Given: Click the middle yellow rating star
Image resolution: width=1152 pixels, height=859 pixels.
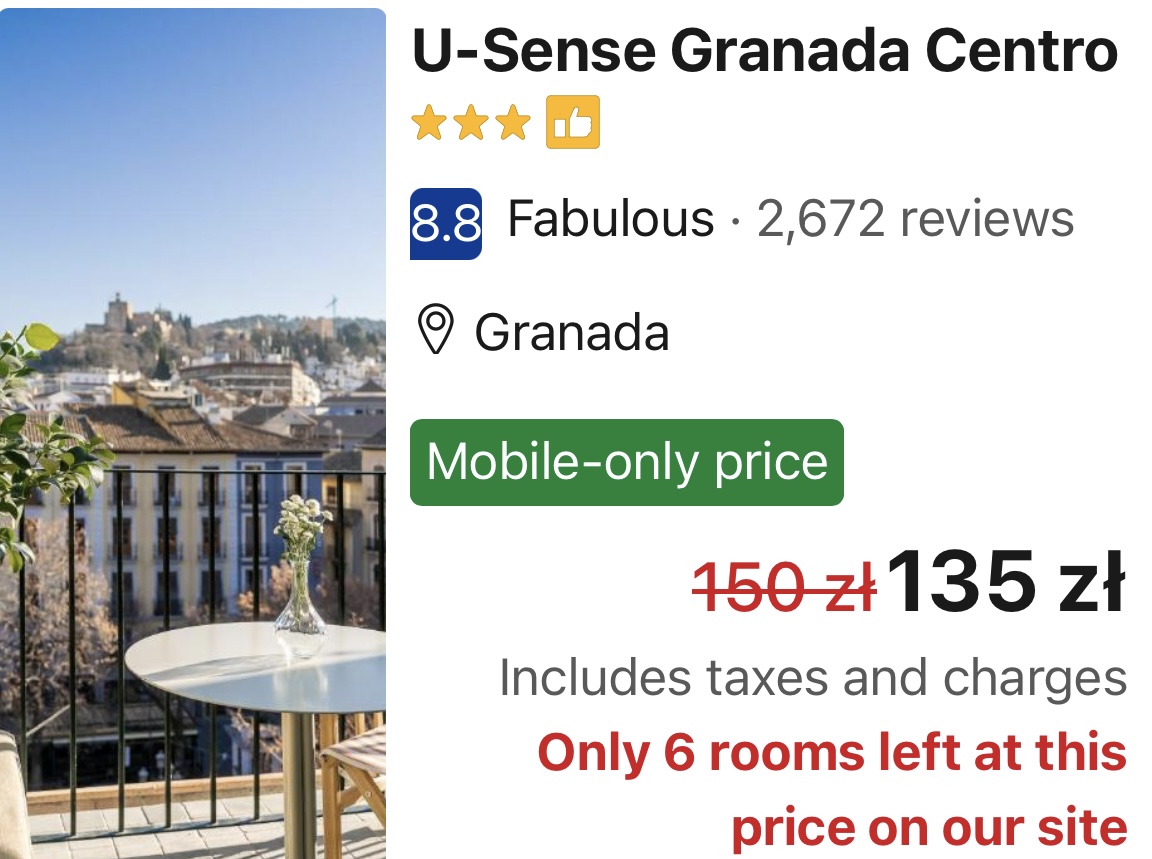Looking at the screenshot, I should click(470, 122).
